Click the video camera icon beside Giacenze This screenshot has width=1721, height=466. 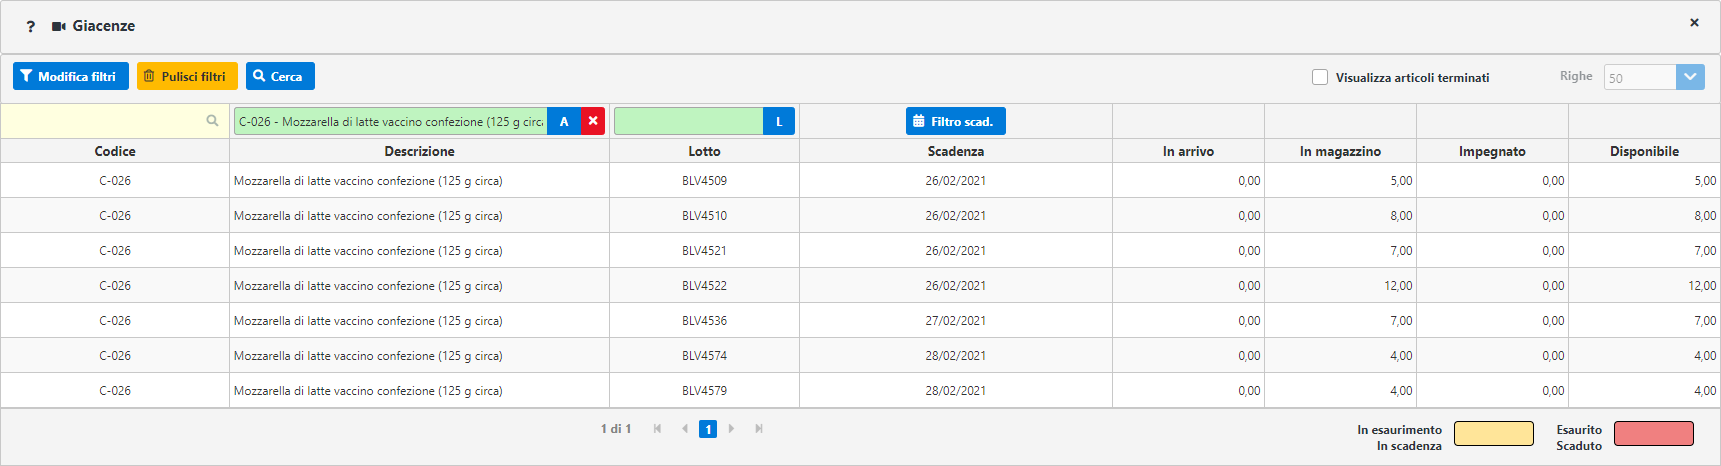59,26
